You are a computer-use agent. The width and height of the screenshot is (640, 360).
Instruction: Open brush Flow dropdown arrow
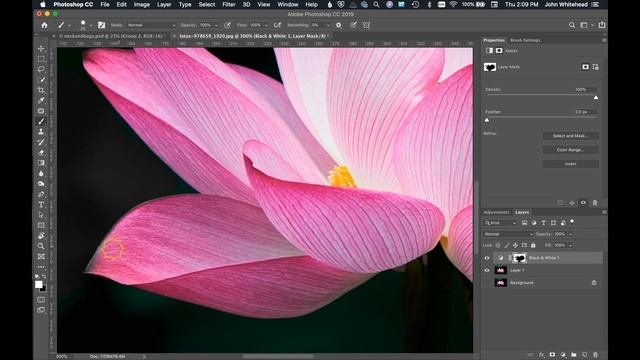tap(266, 25)
